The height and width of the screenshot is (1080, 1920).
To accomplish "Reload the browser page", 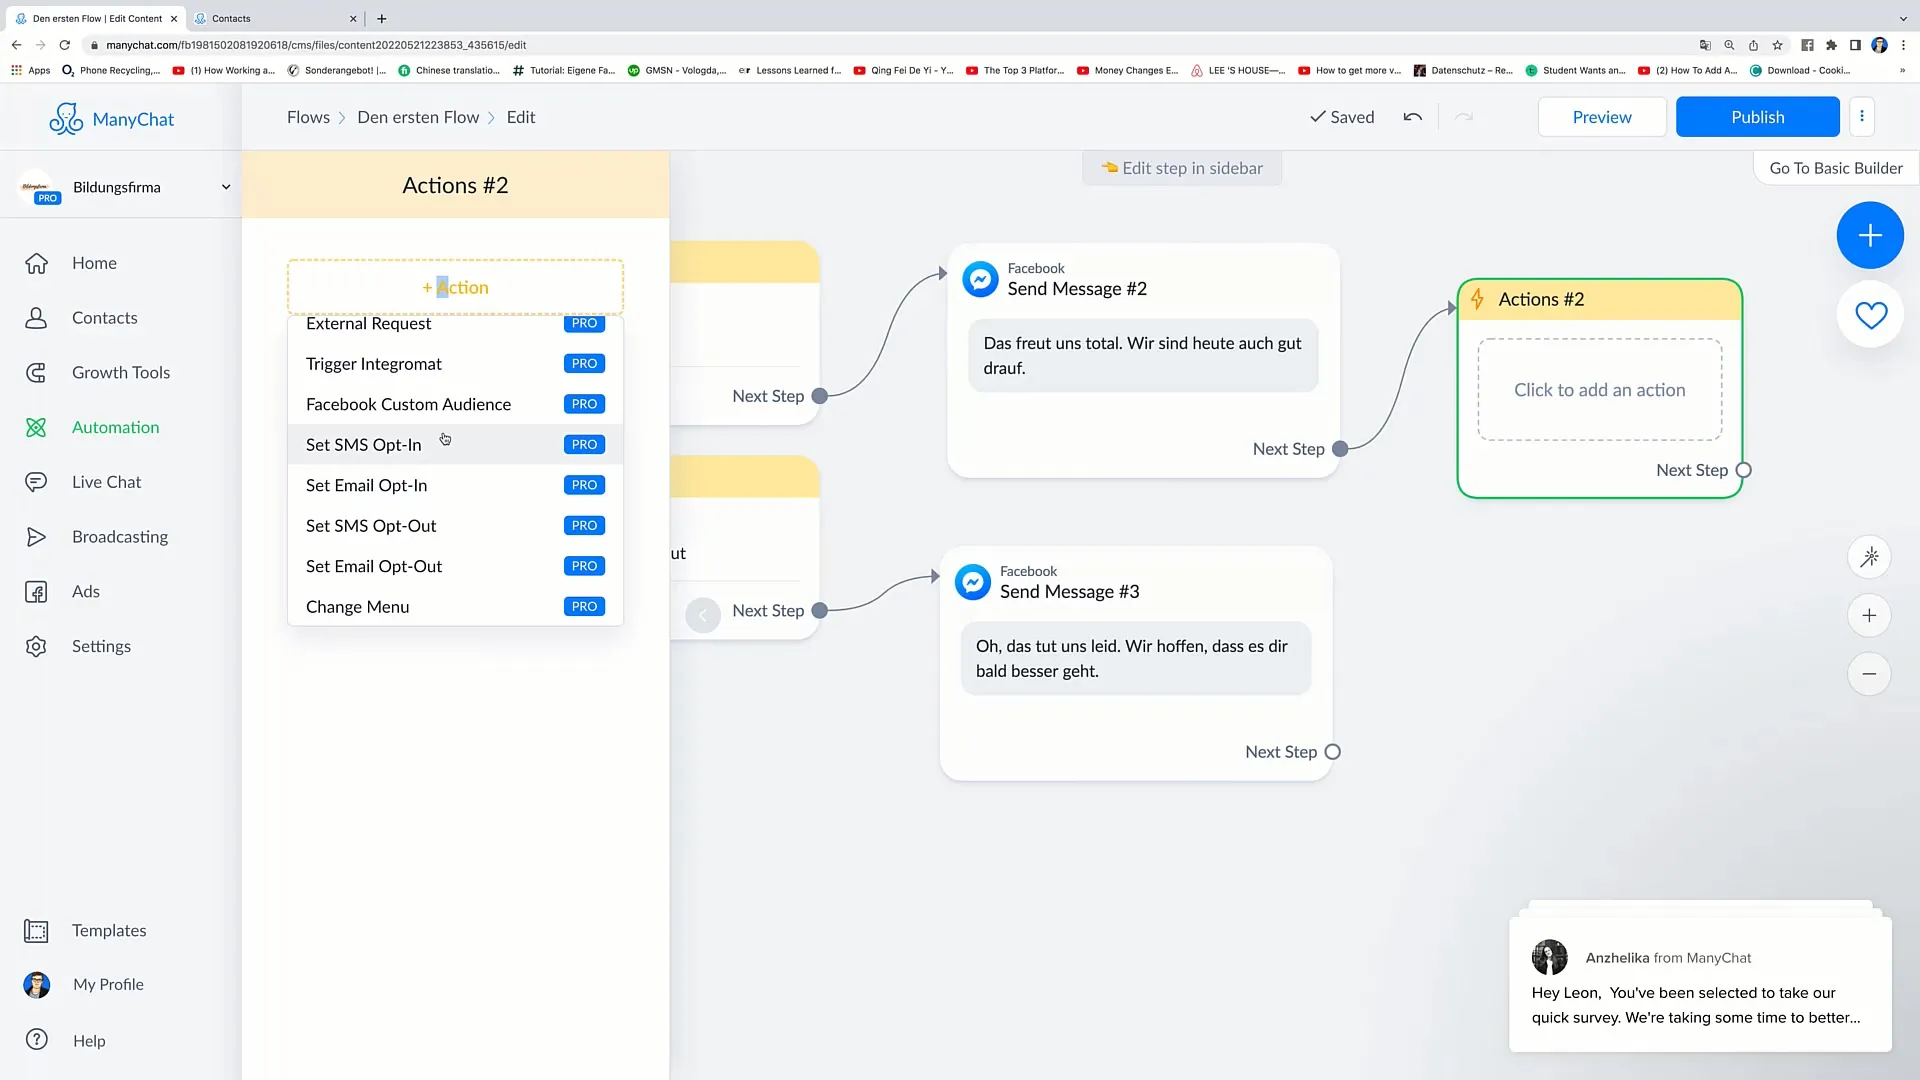I will click(65, 45).
